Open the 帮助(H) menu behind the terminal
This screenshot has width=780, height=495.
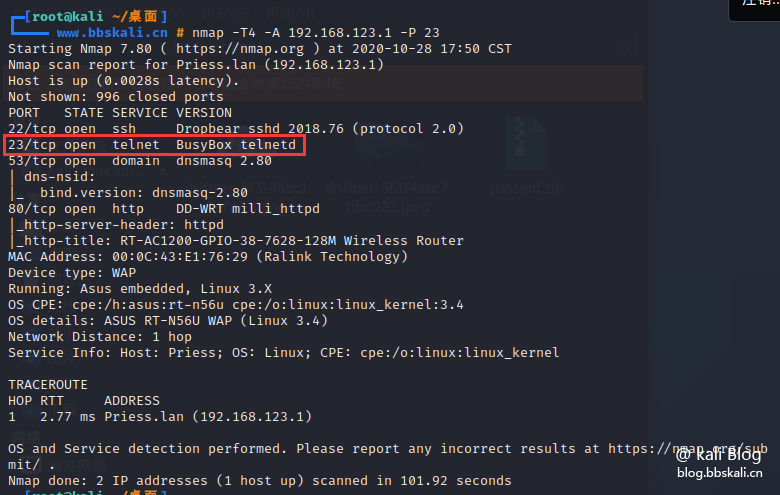click(290, 12)
